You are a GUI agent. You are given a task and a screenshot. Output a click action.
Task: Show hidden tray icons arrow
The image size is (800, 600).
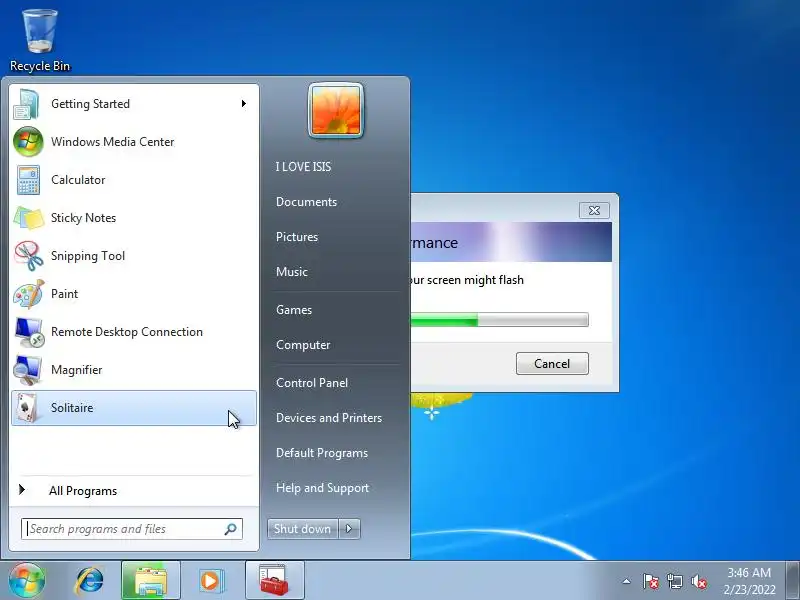pyautogui.click(x=627, y=581)
